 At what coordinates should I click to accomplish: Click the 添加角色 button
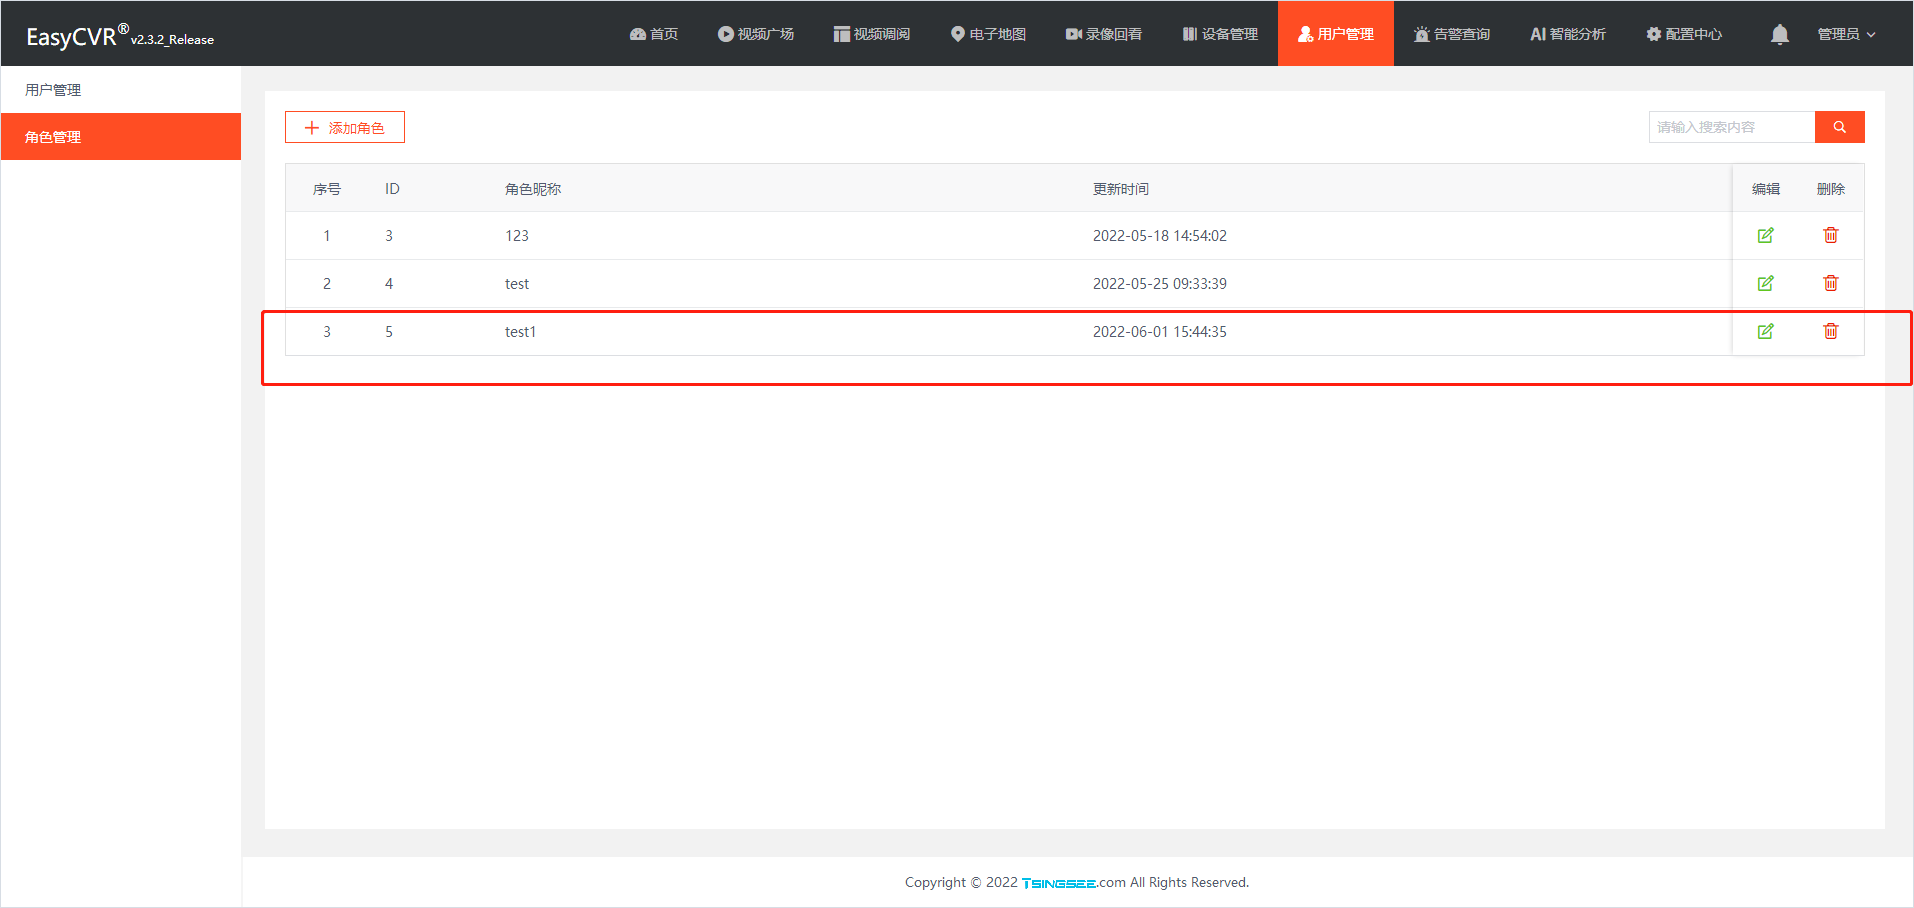(x=345, y=128)
